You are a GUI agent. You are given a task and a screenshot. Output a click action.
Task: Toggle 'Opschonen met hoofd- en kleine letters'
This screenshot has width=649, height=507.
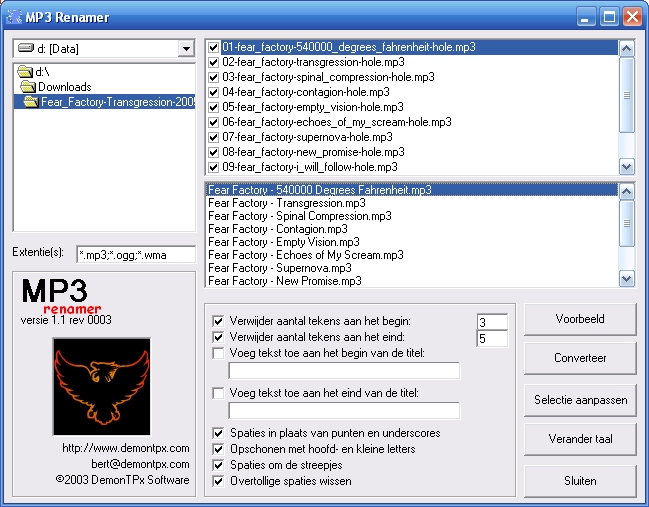click(218, 449)
